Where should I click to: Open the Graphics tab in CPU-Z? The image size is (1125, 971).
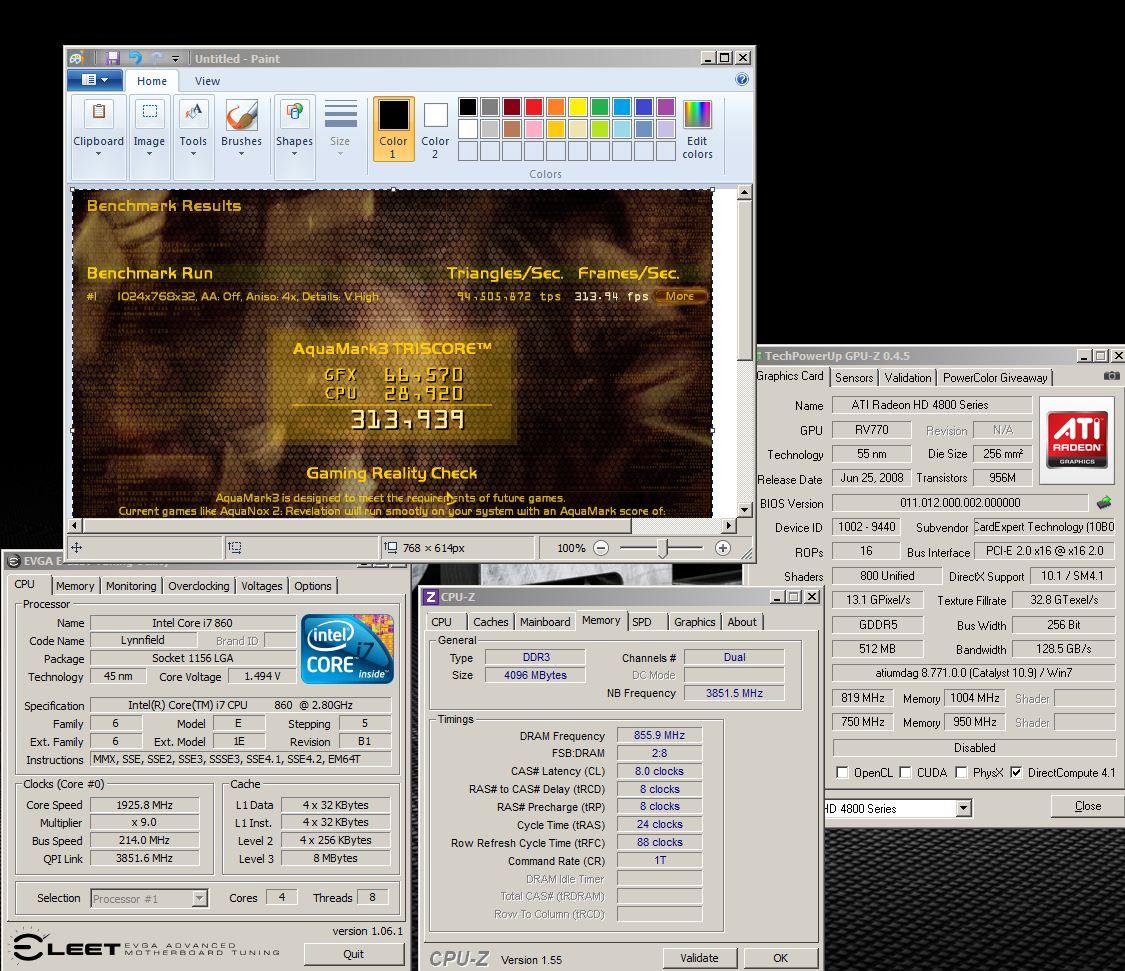[x=694, y=621]
